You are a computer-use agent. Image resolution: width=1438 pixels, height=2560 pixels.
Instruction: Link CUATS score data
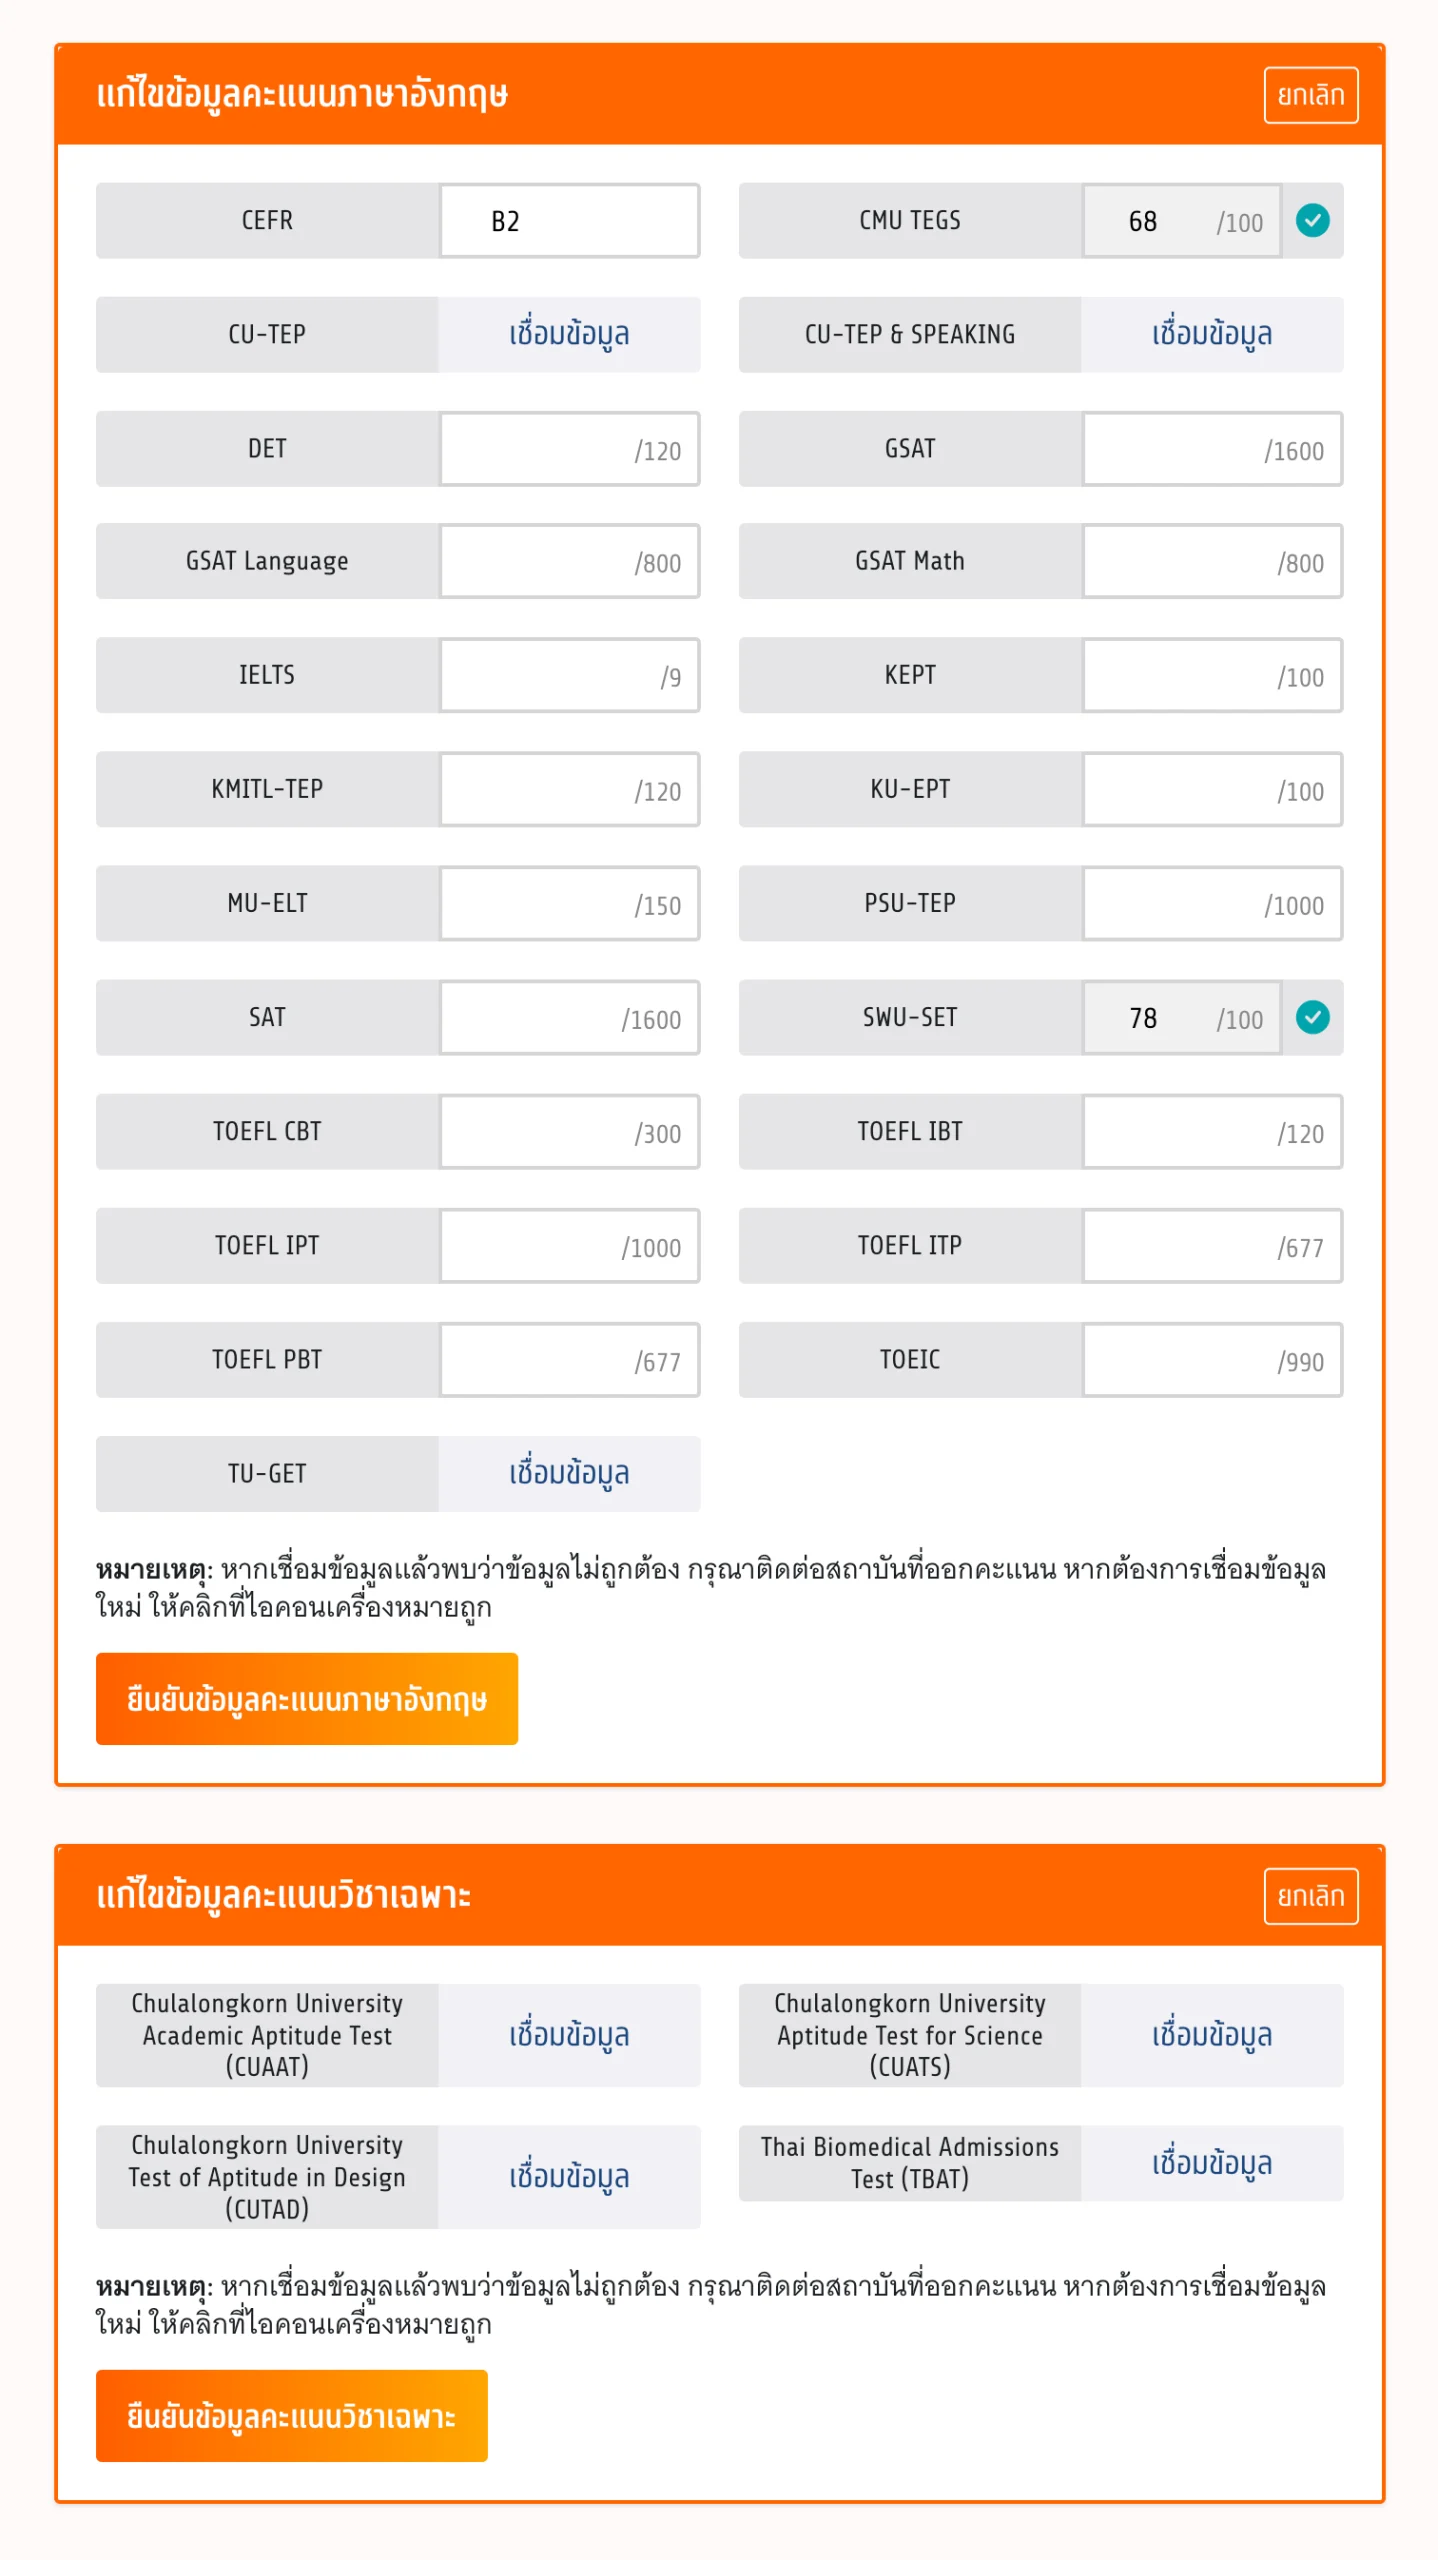coord(1211,2035)
